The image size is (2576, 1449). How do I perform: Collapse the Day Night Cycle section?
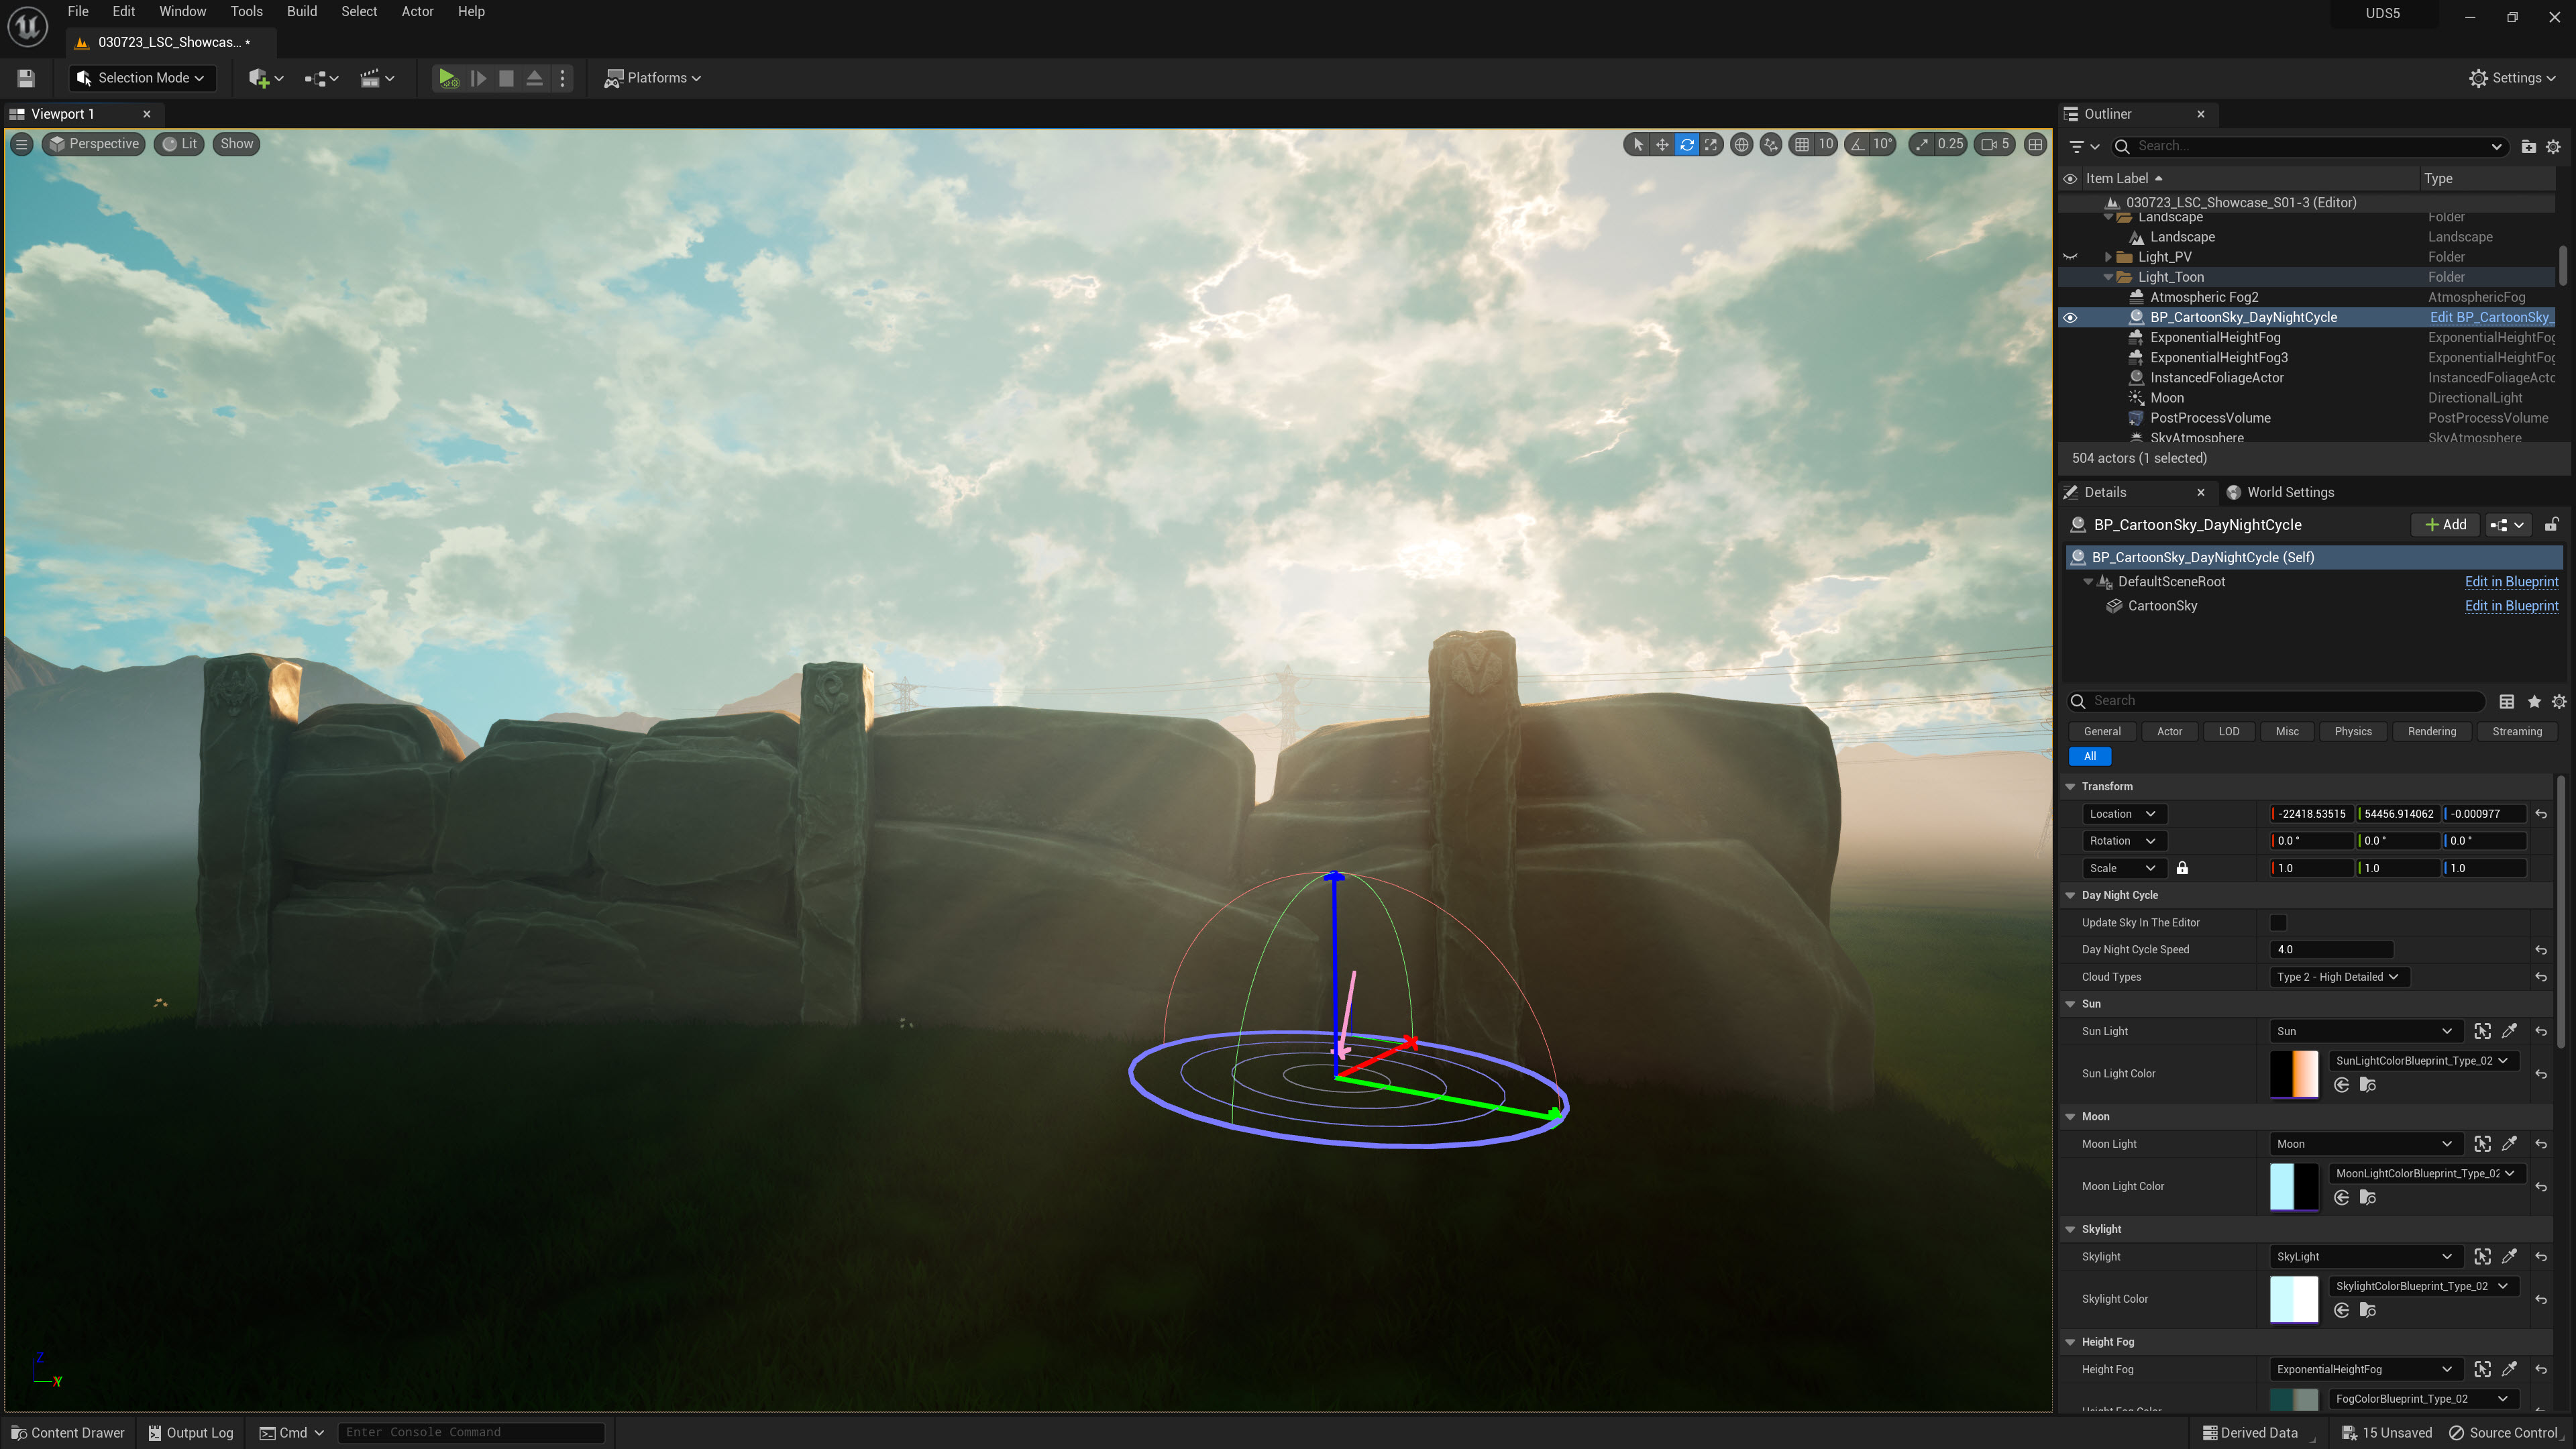click(x=2071, y=895)
